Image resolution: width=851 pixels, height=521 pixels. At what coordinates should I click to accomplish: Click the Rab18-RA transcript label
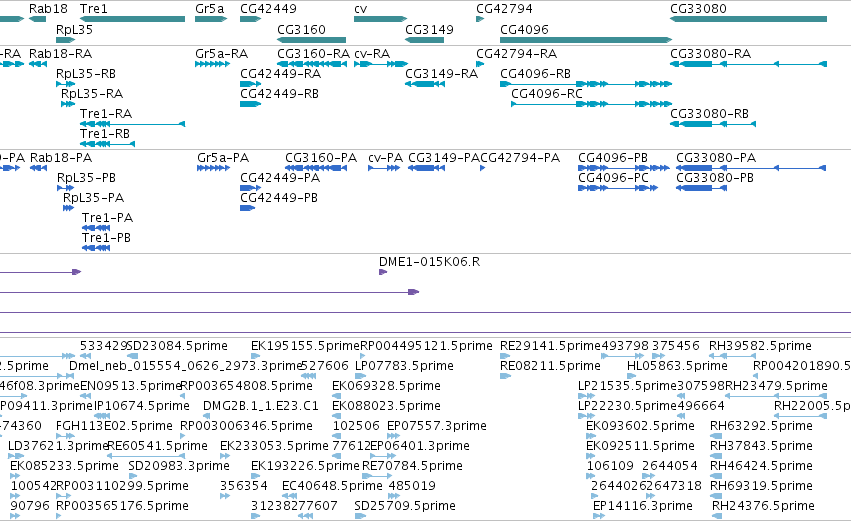[x=60, y=54]
